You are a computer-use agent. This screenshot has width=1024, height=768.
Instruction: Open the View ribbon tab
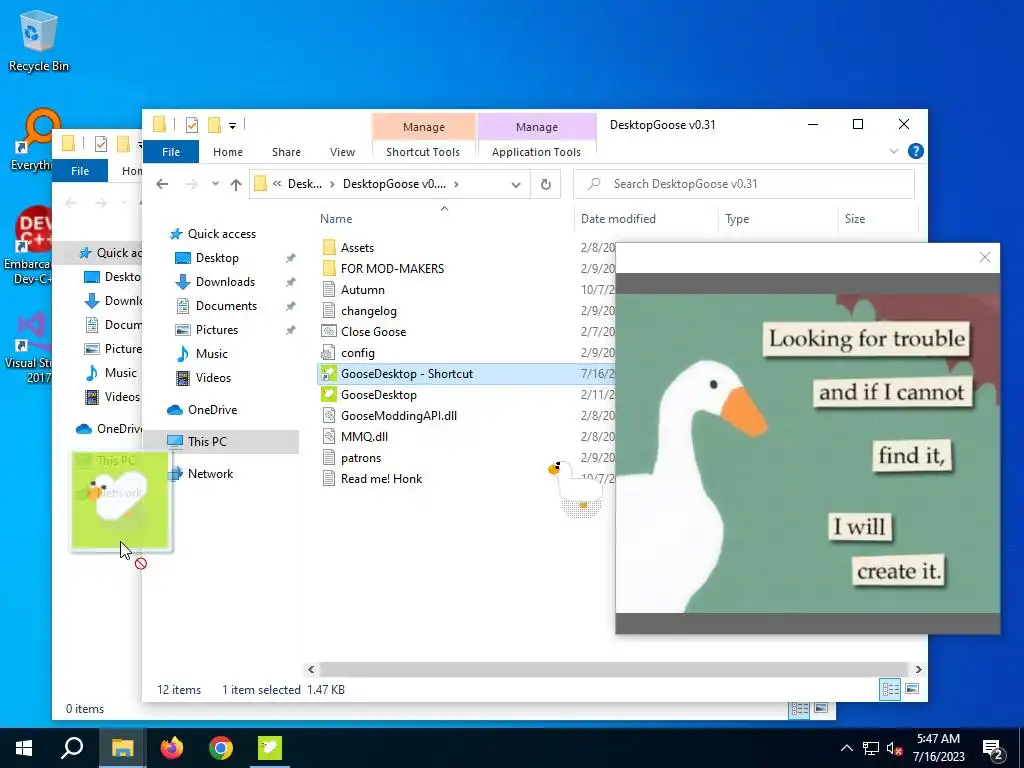point(342,152)
